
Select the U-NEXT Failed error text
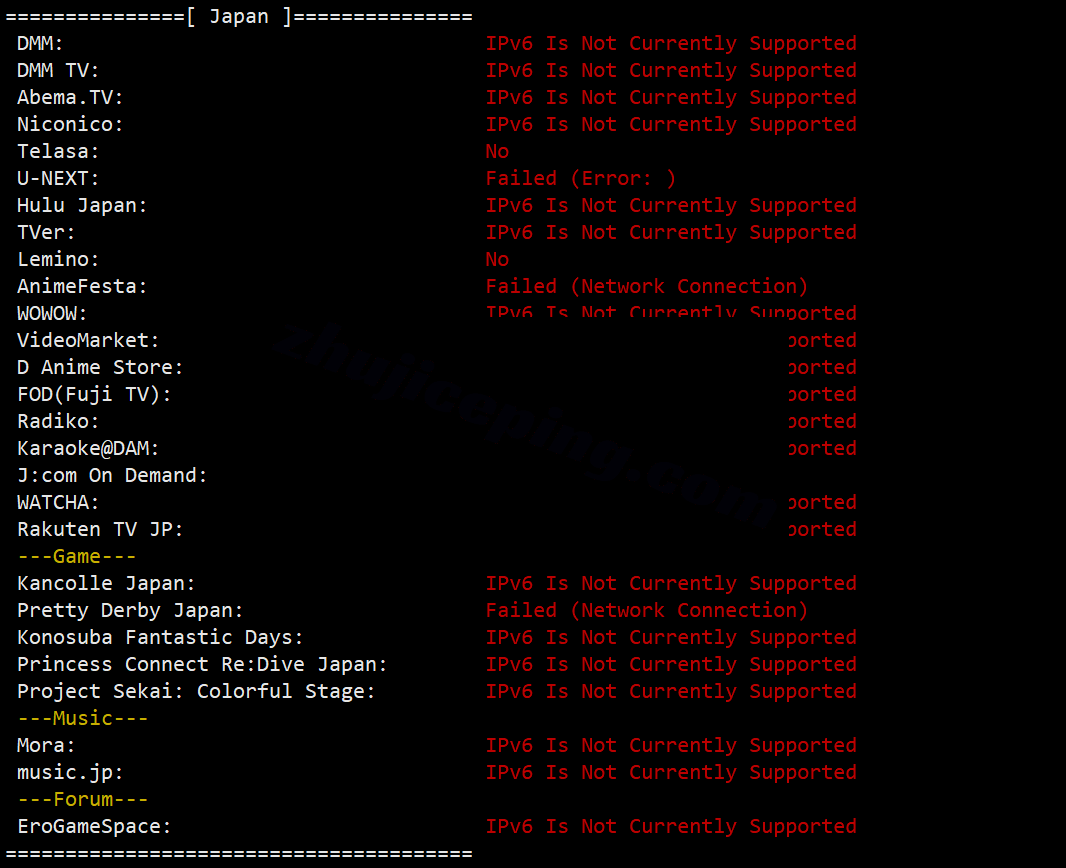pyautogui.click(x=581, y=179)
